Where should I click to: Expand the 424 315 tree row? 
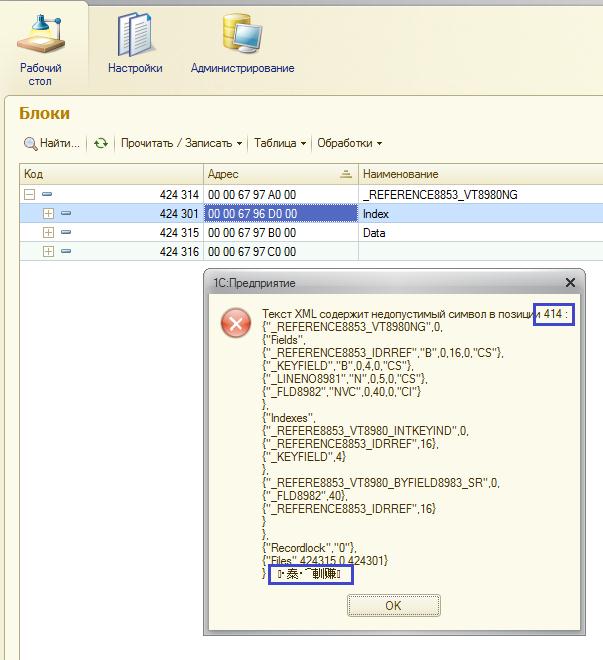click(48, 233)
